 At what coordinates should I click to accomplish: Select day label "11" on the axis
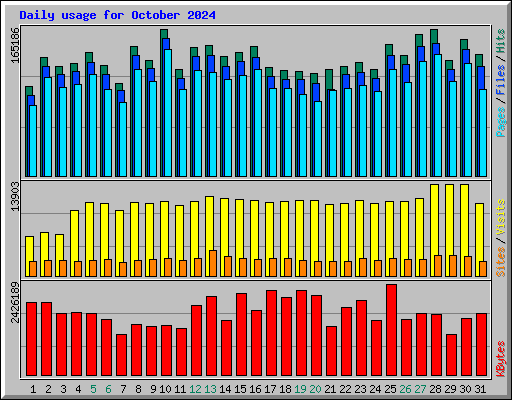click(x=180, y=389)
